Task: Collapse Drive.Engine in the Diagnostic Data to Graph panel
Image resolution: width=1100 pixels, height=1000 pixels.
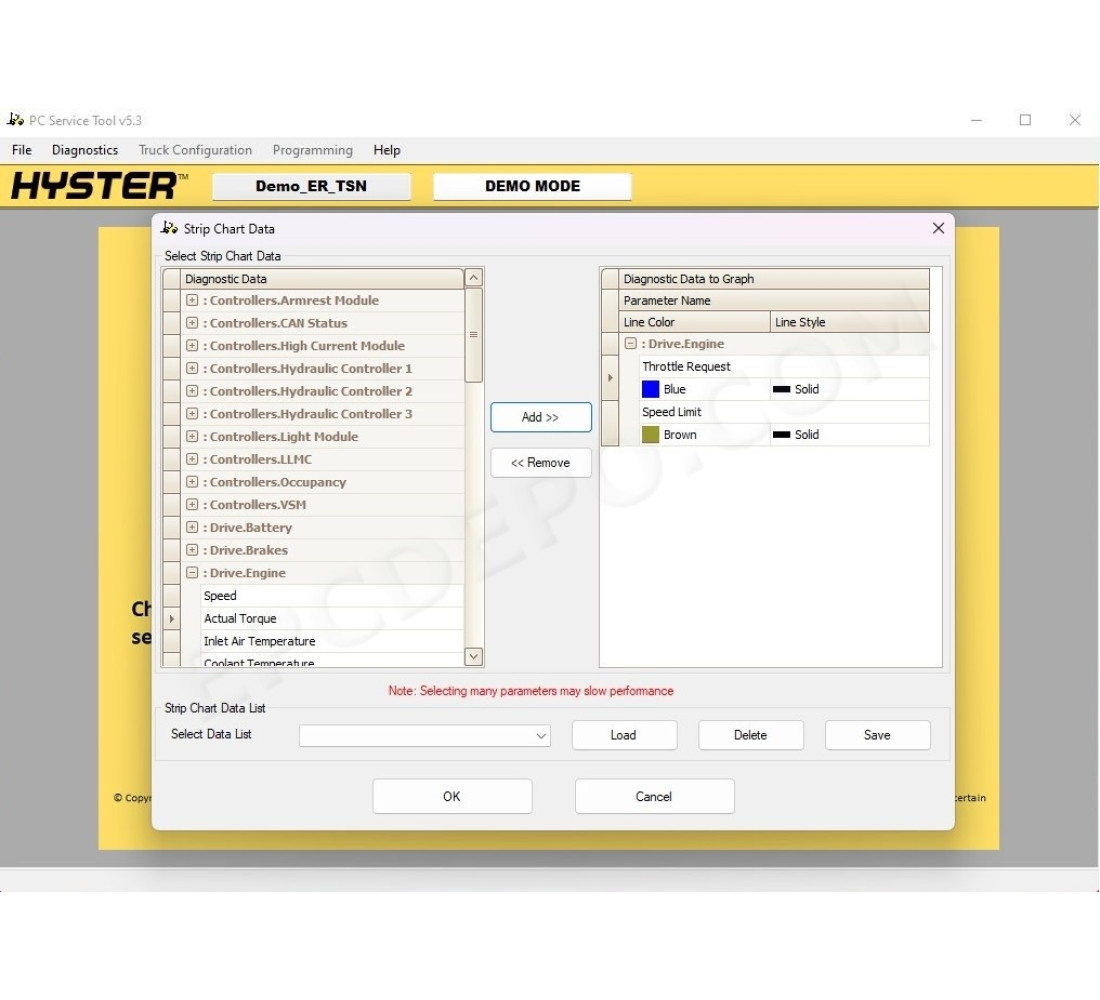Action: pyautogui.click(x=630, y=343)
